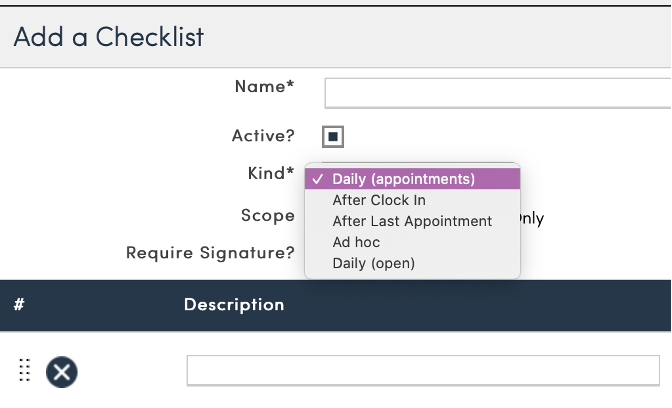Click the Require Signature? label
This screenshot has height=408, width=672.
(210, 253)
